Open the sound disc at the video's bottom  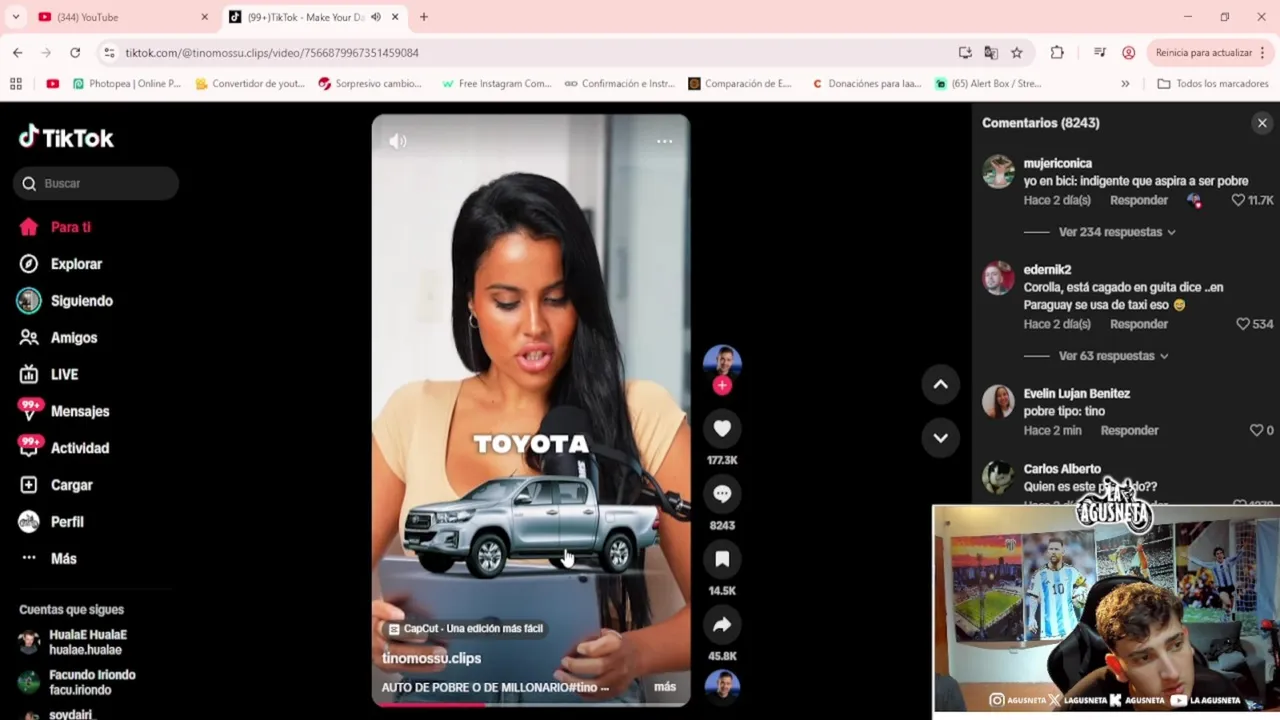pos(722,685)
